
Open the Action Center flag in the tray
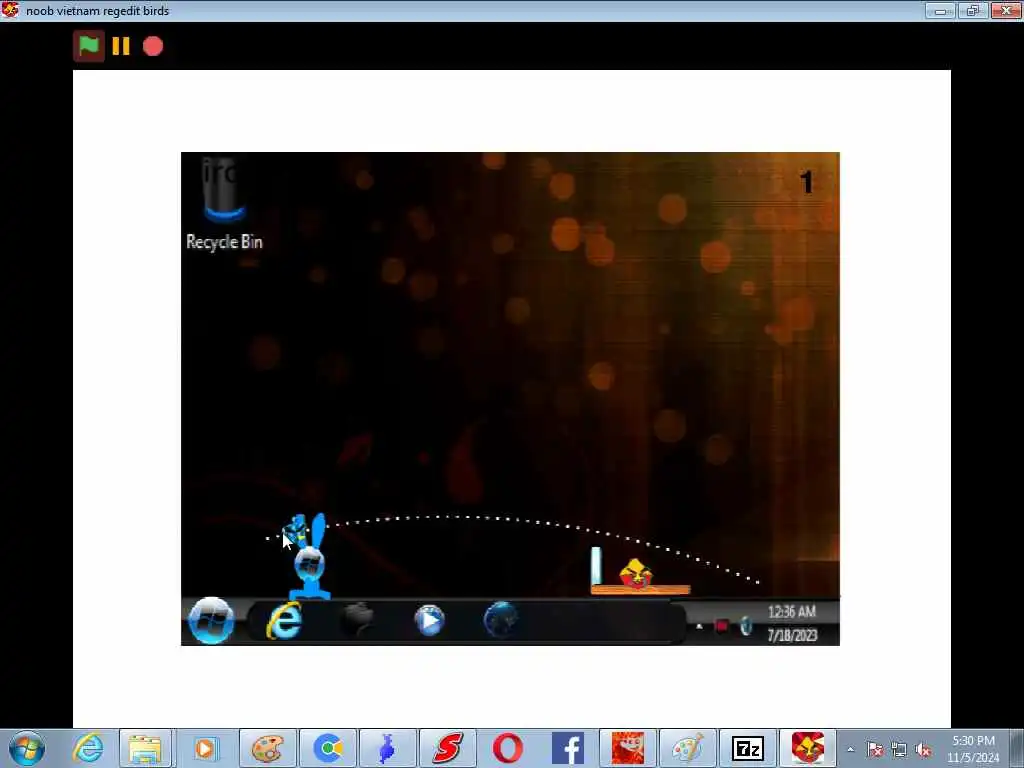pos(875,749)
